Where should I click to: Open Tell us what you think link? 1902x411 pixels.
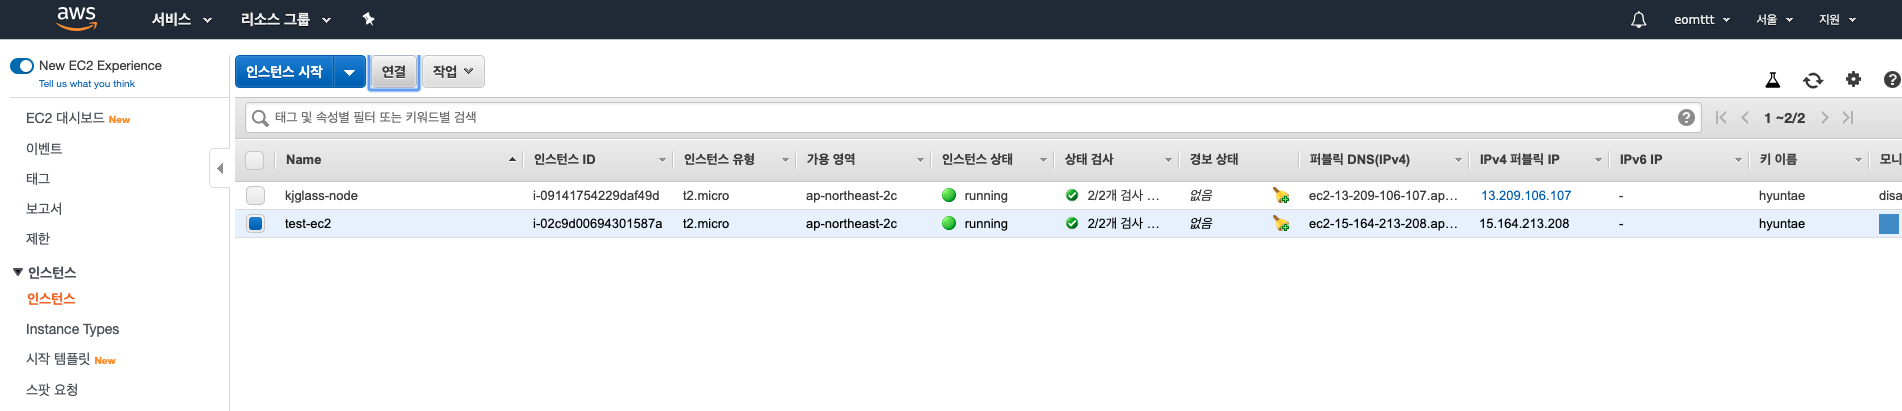coord(87,84)
